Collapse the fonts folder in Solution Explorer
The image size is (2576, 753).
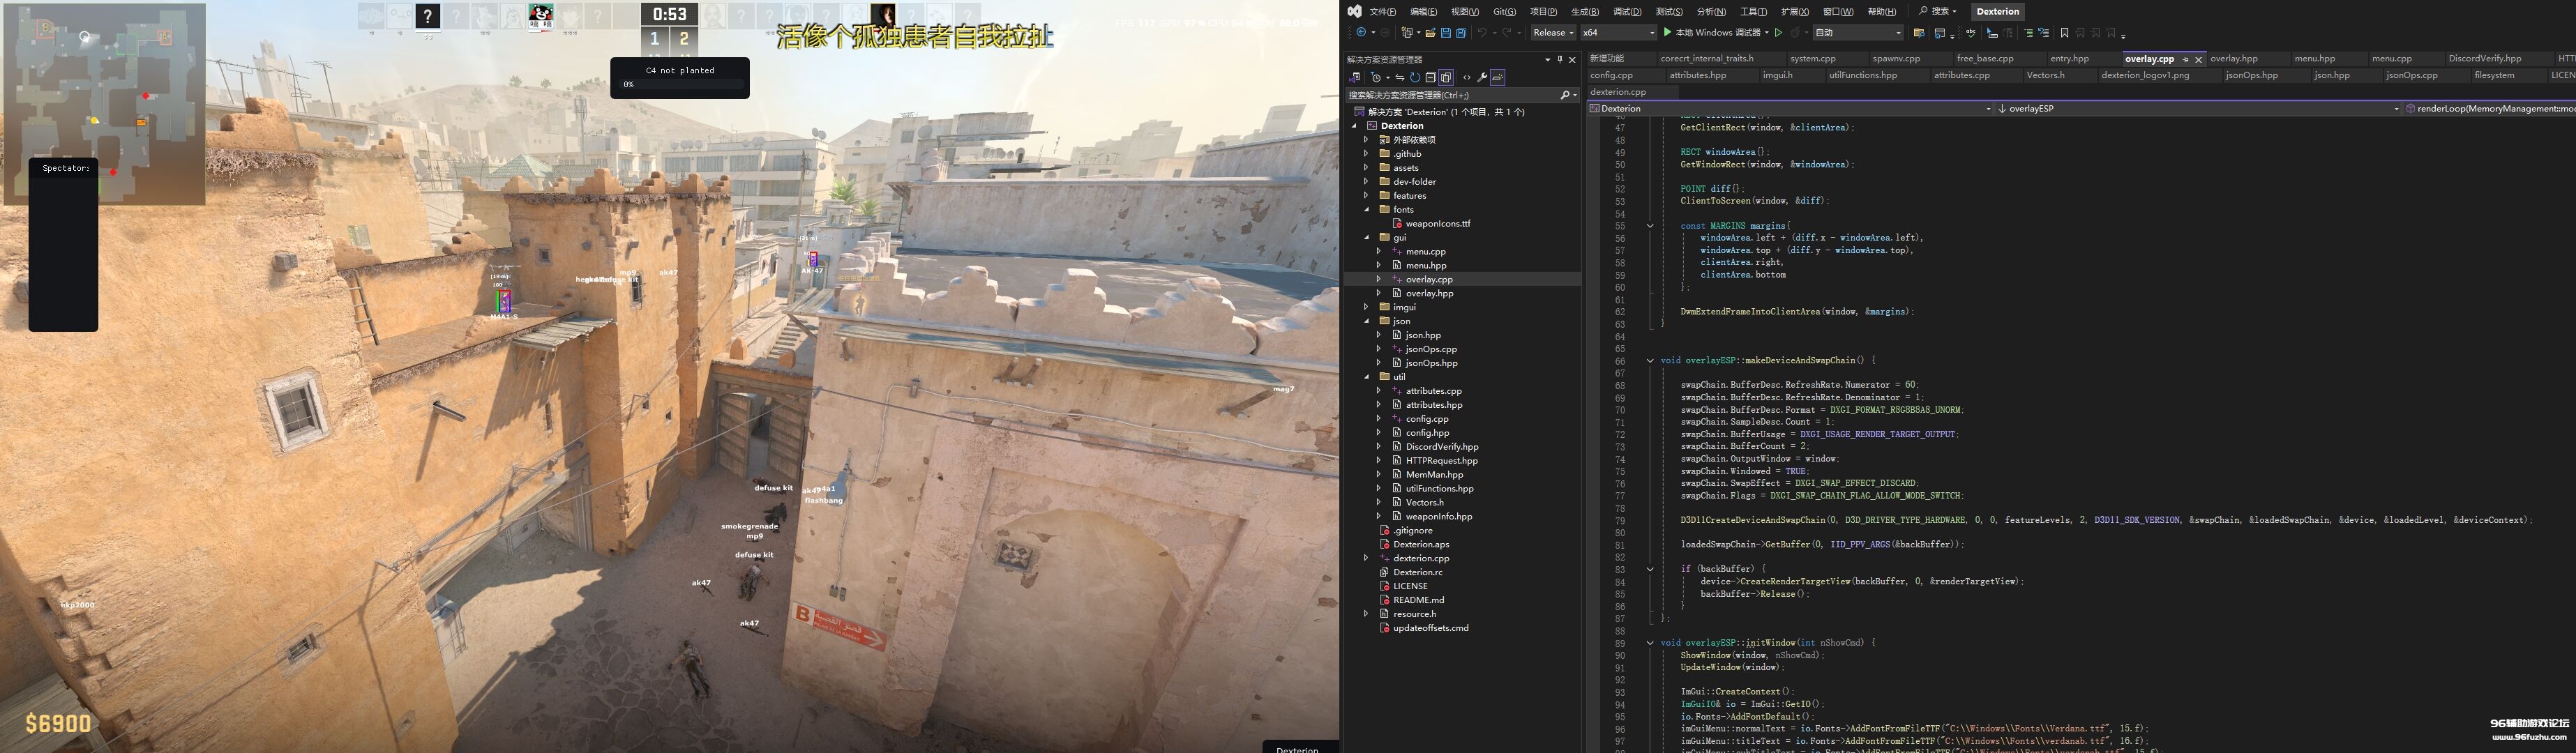pyautogui.click(x=1367, y=210)
